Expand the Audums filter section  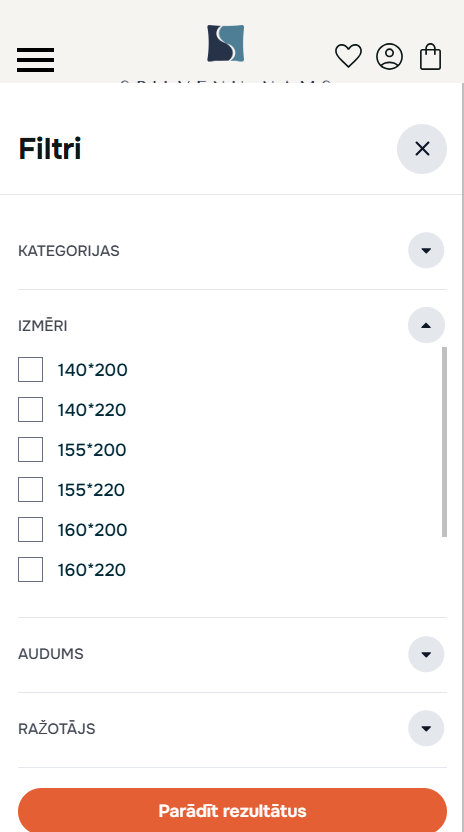(426, 654)
